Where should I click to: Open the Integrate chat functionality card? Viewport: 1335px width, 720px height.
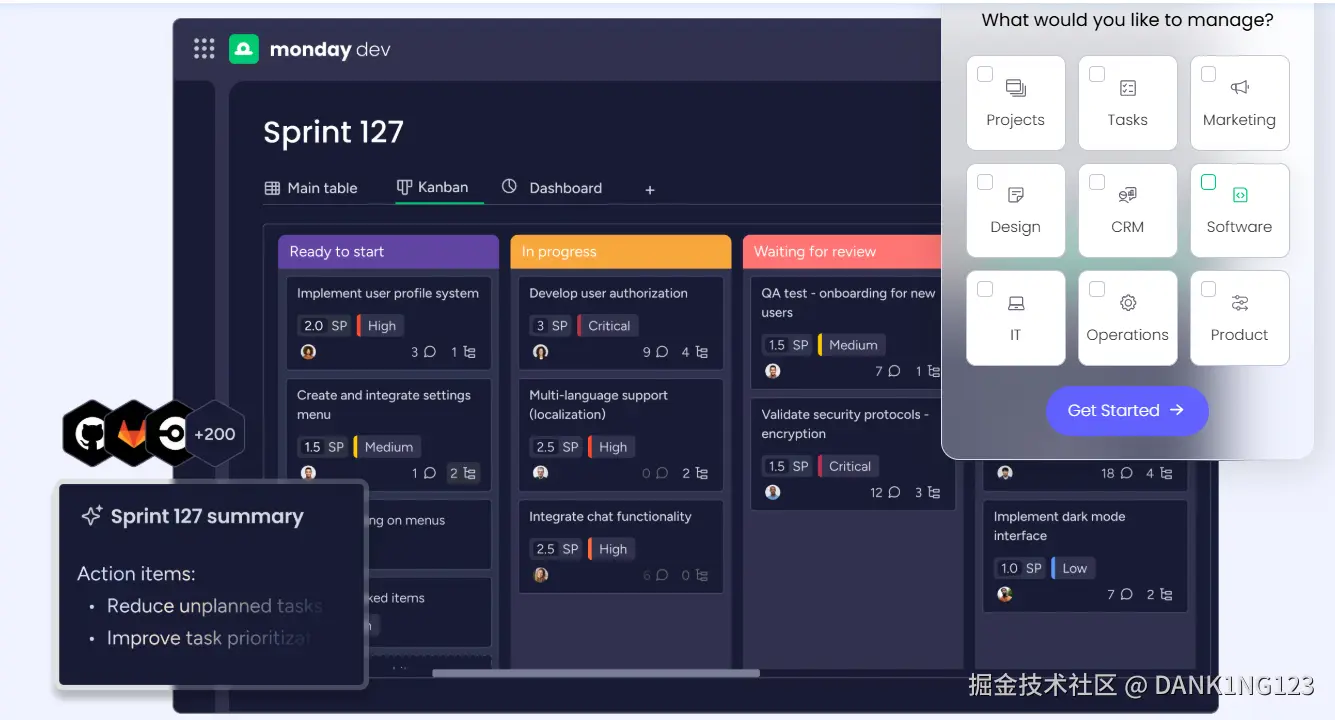620,546
